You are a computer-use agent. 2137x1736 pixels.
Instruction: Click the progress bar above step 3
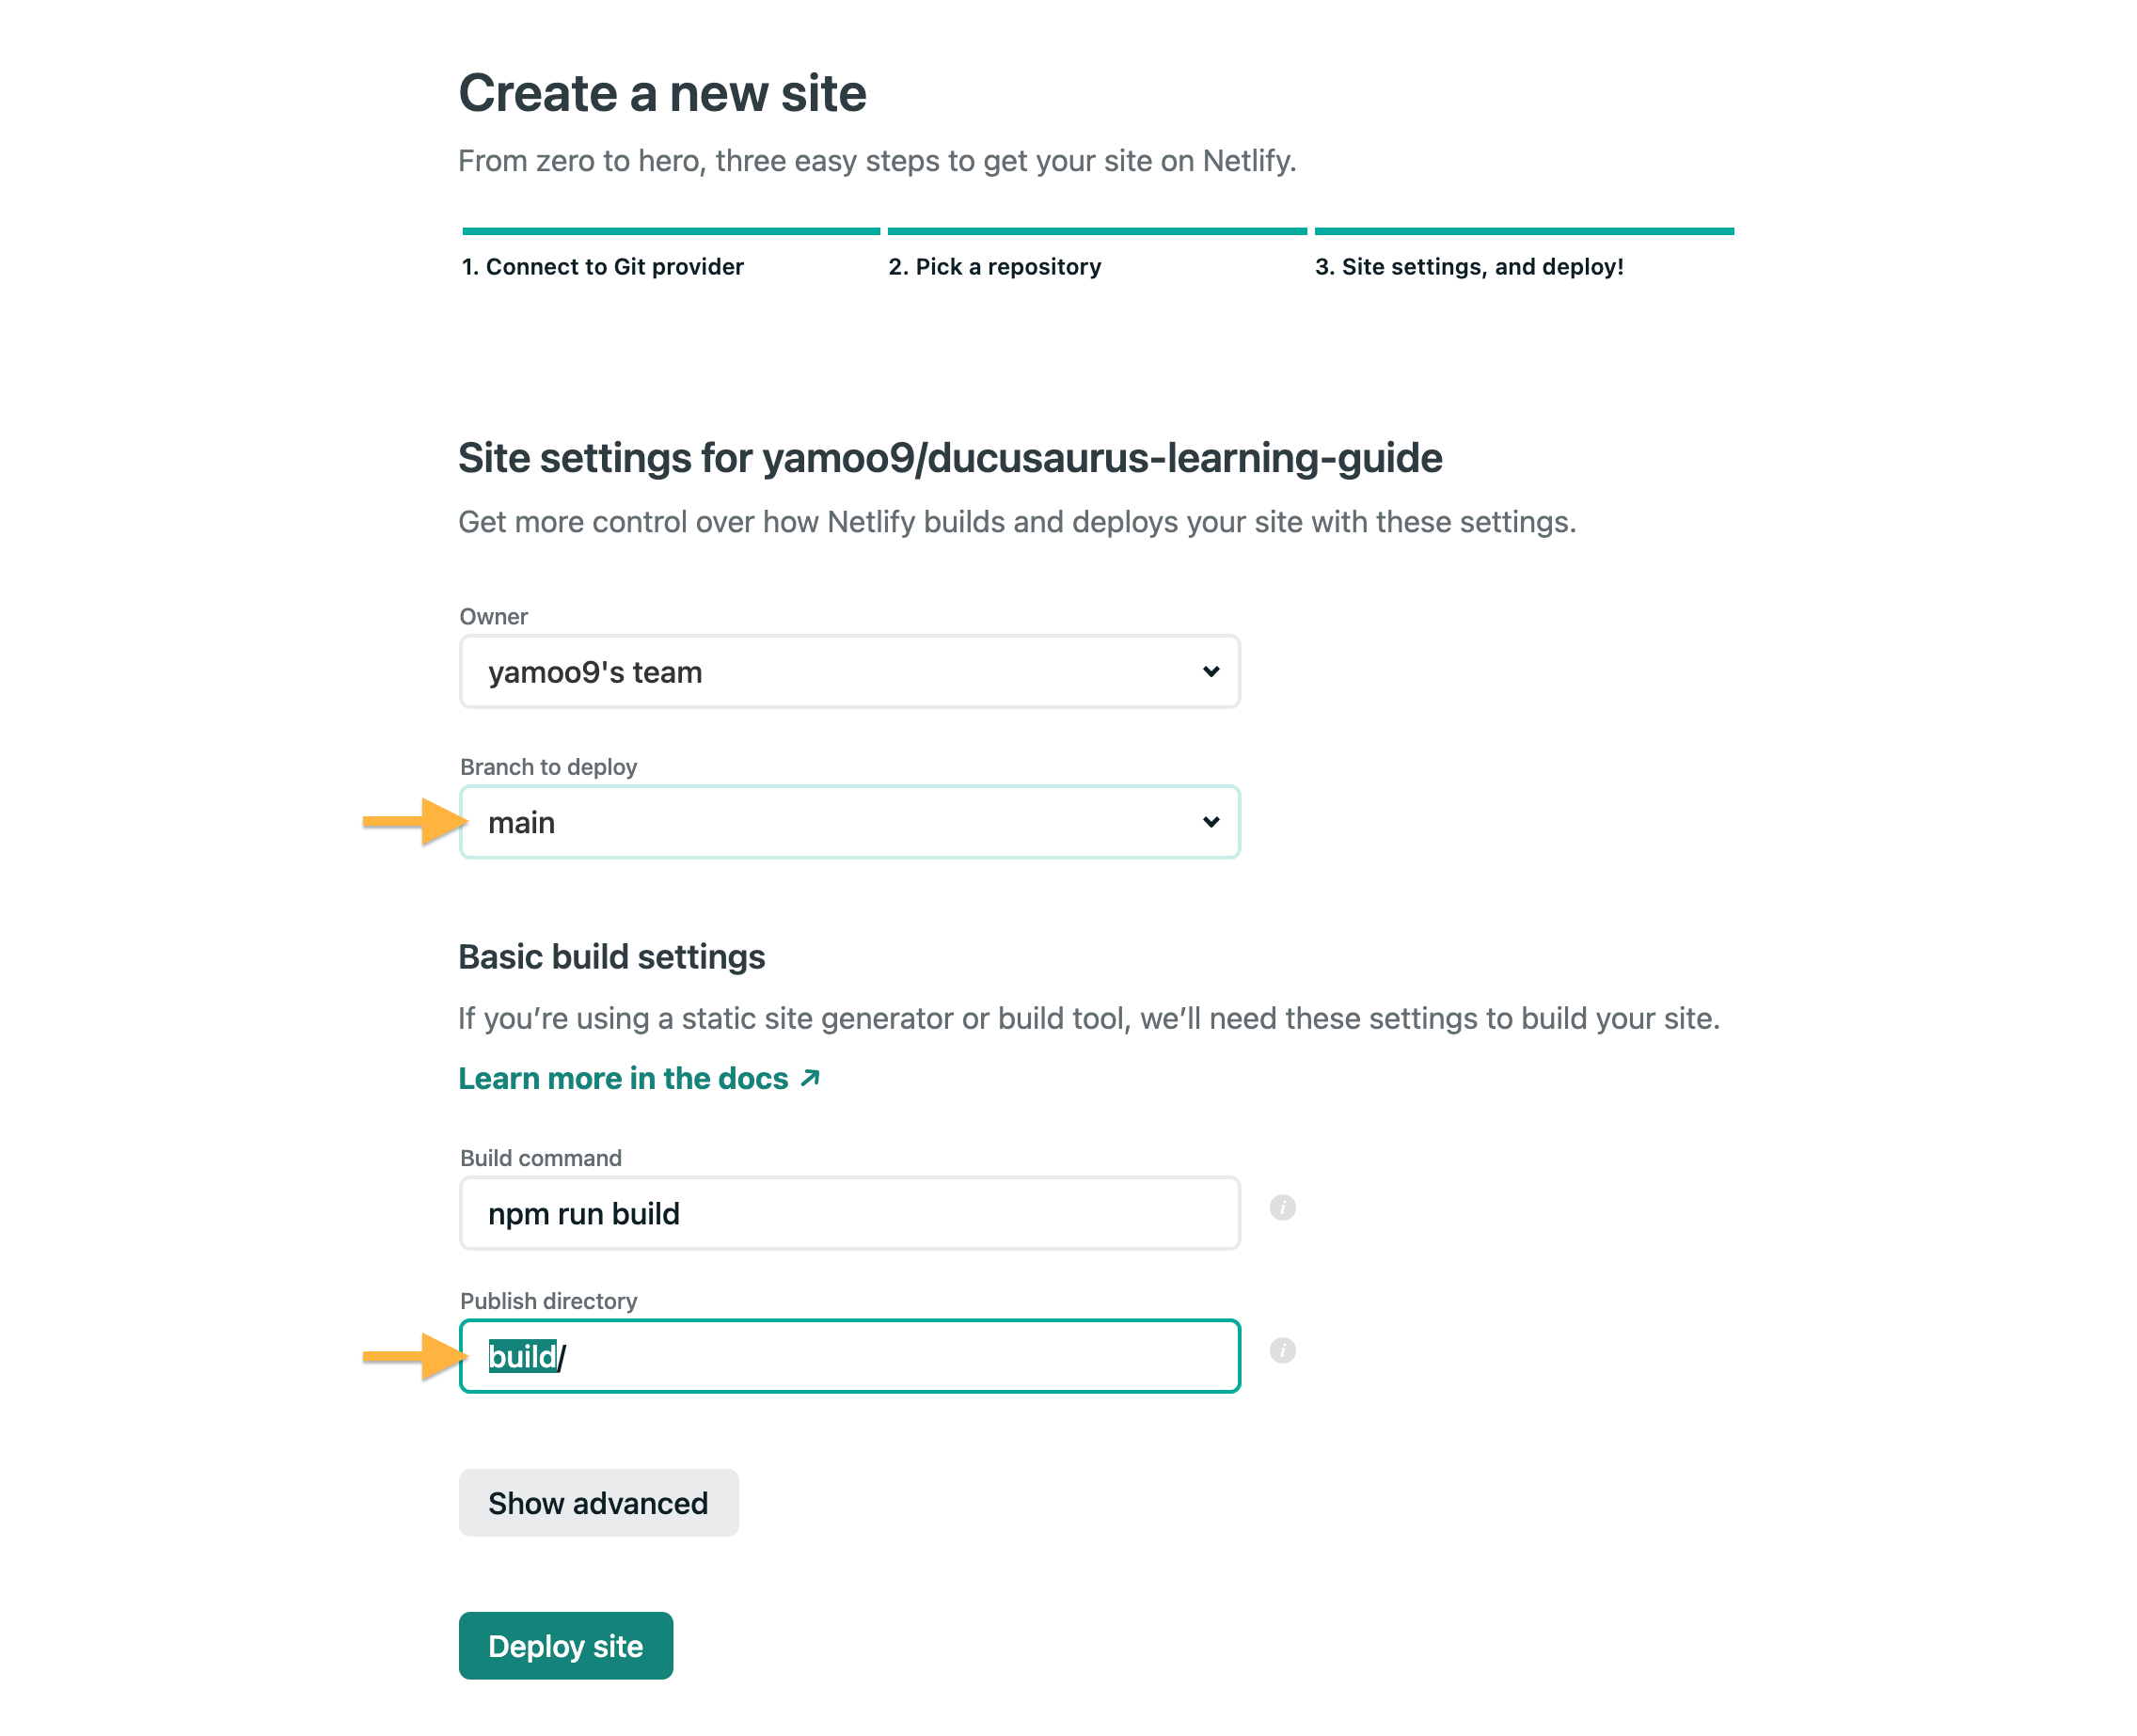(x=1523, y=232)
